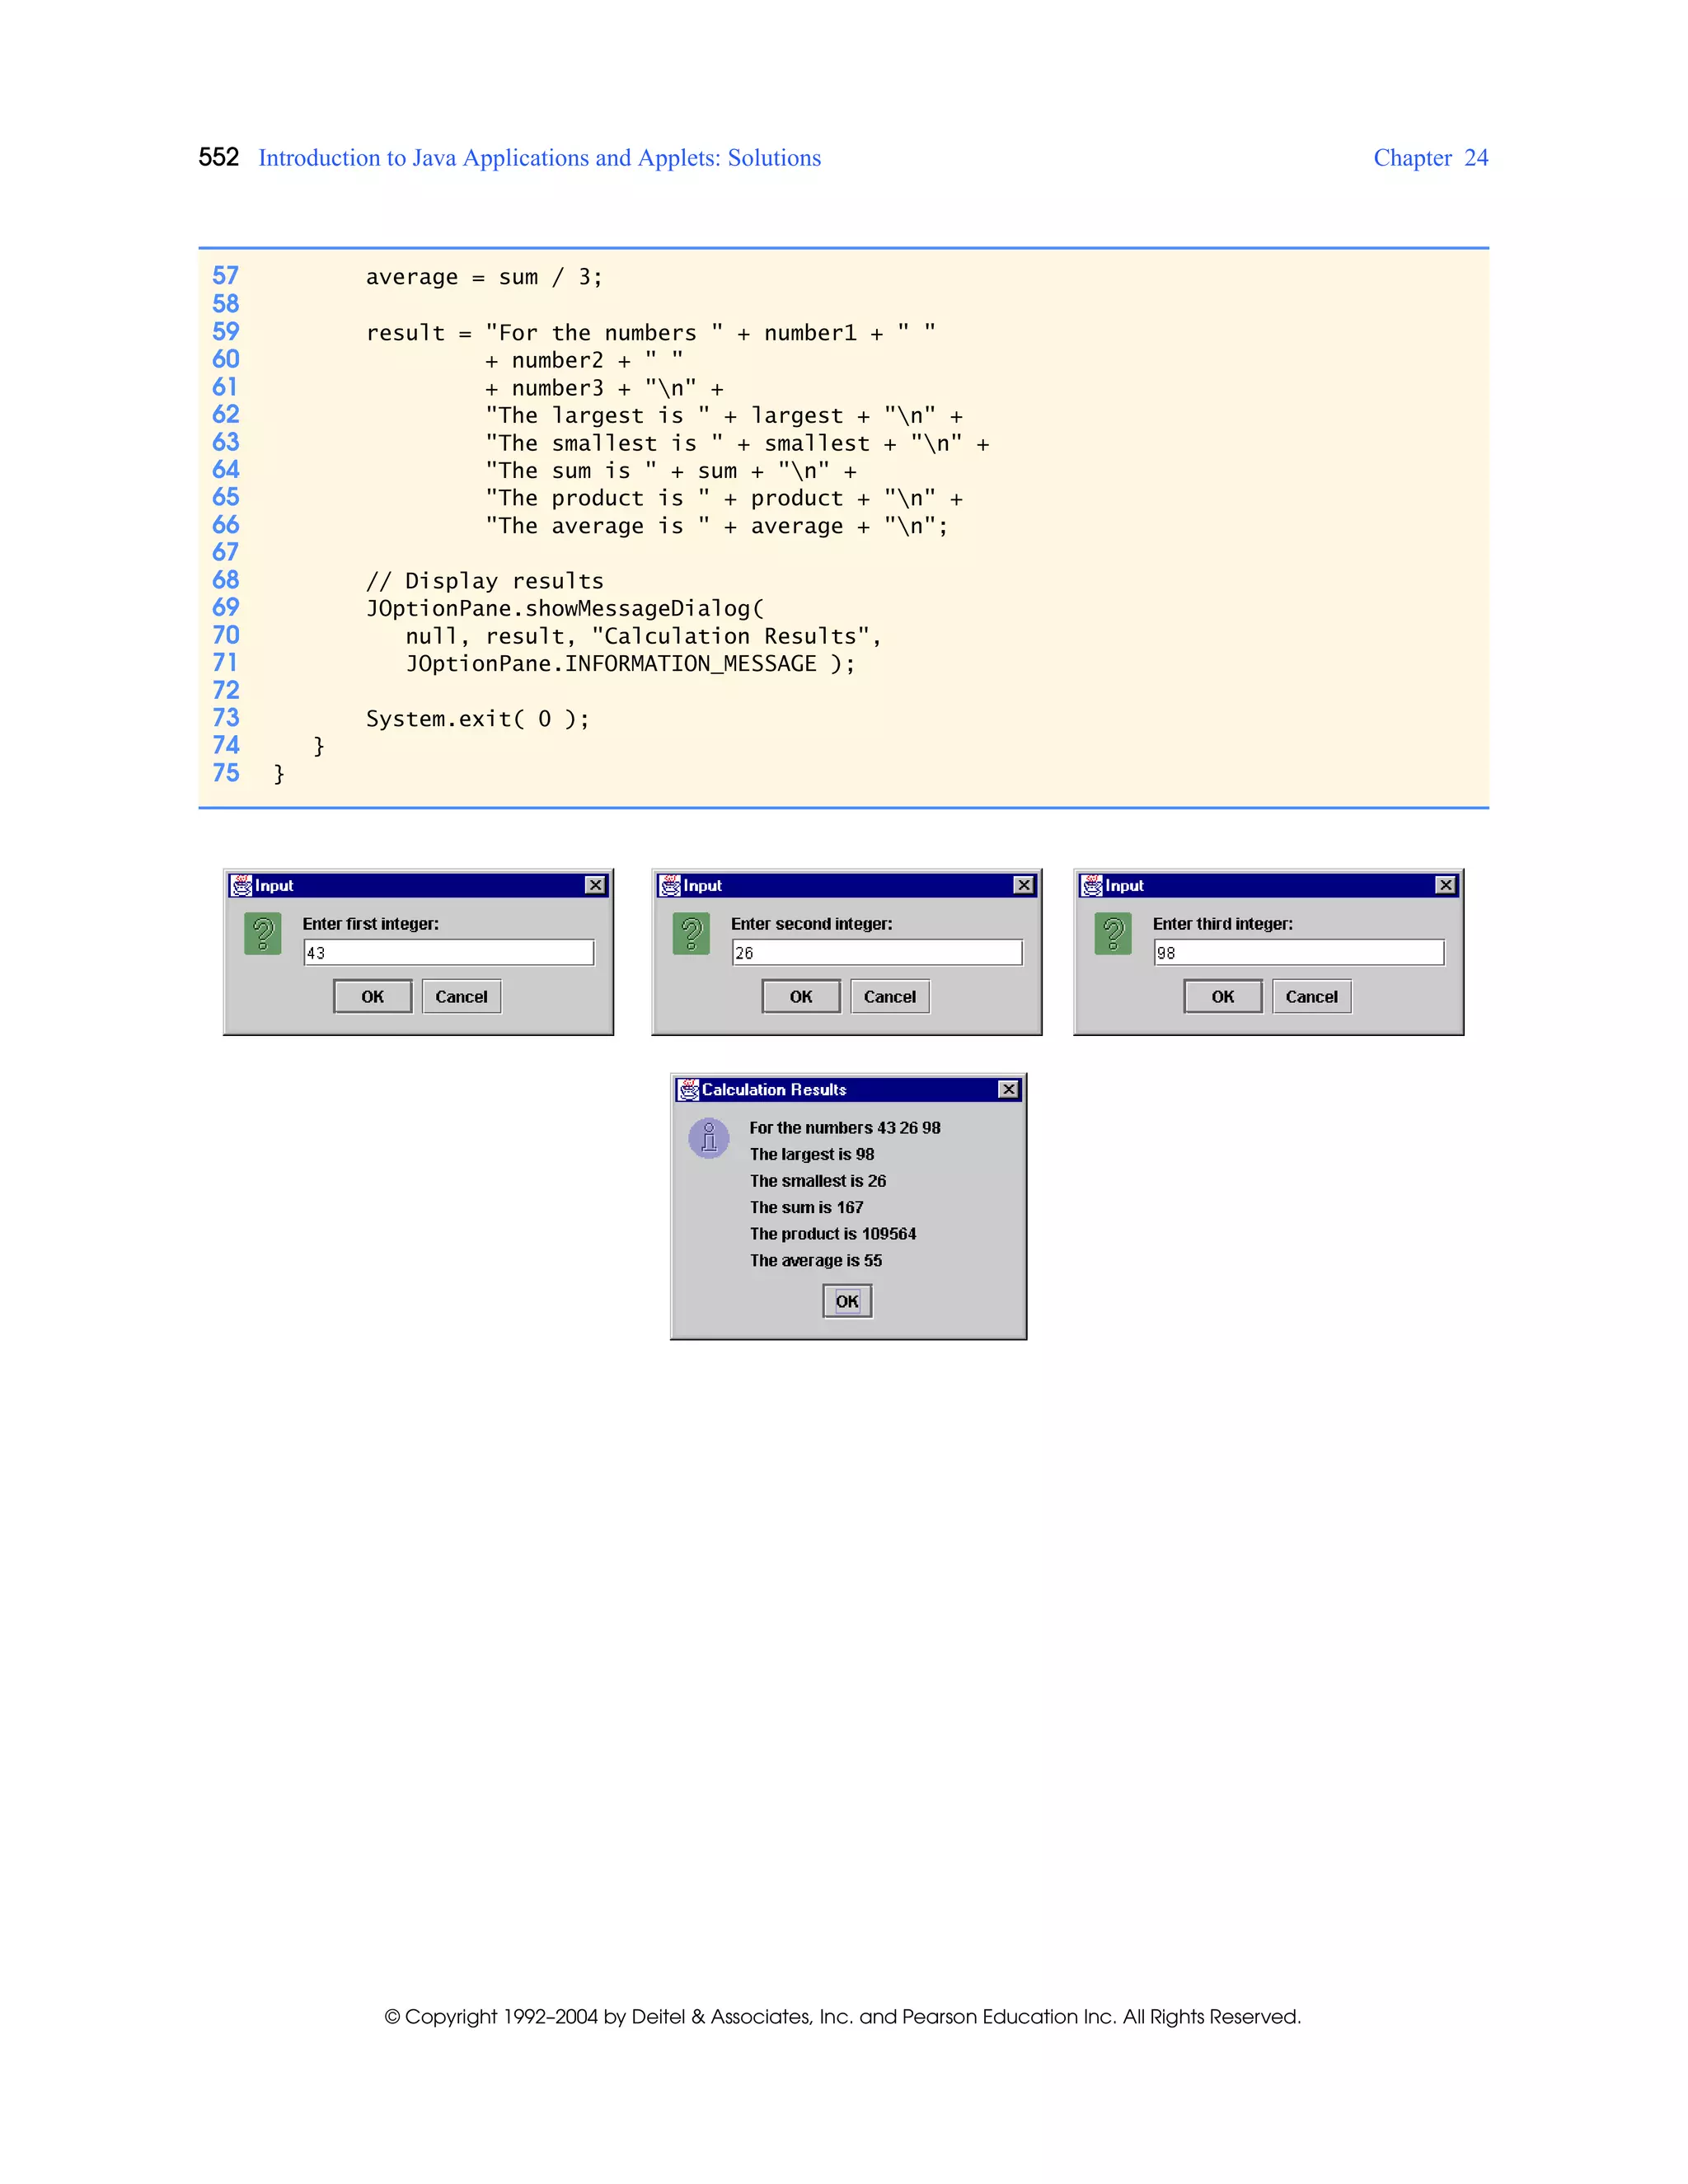Click the text 'The average is 55'
Screen dimensions: 1688x2184
click(x=816, y=1260)
